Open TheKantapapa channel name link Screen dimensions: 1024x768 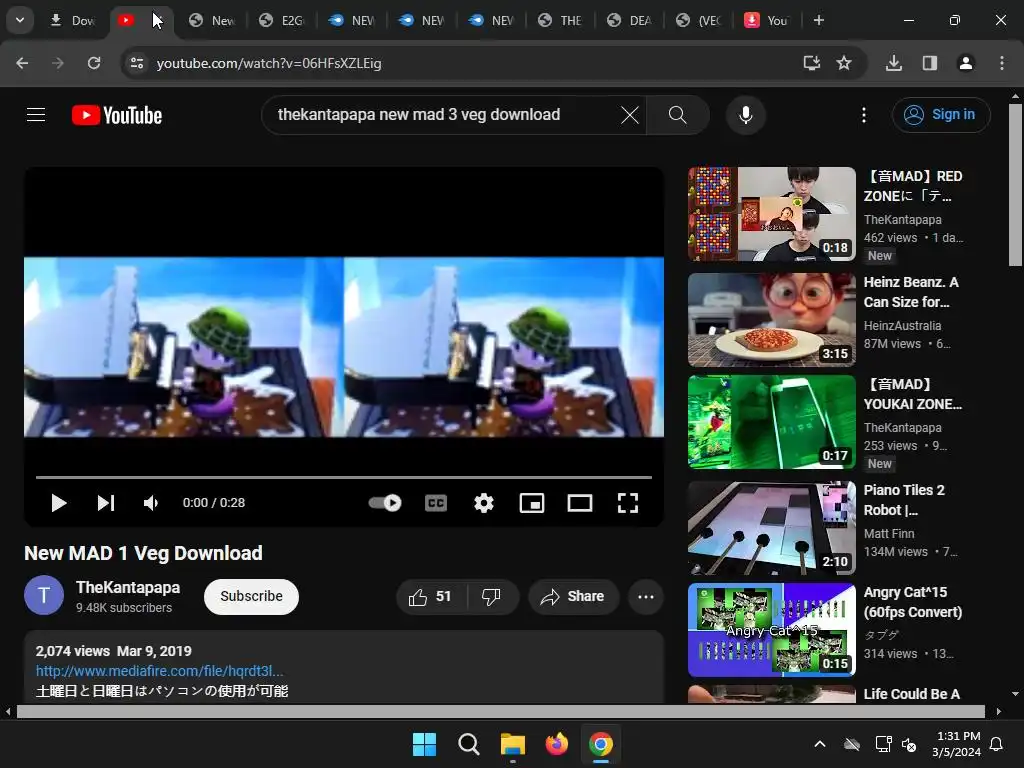pyautogui.click(x=128, y=587)
